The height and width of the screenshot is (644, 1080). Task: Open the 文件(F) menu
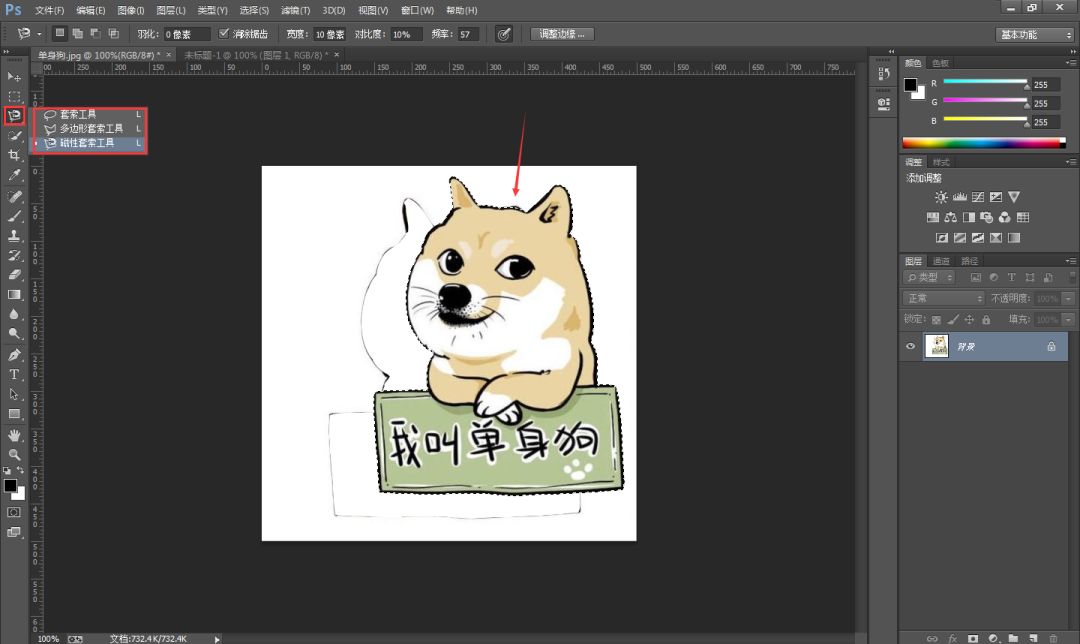pyautogui.click(x=49, y=10)
